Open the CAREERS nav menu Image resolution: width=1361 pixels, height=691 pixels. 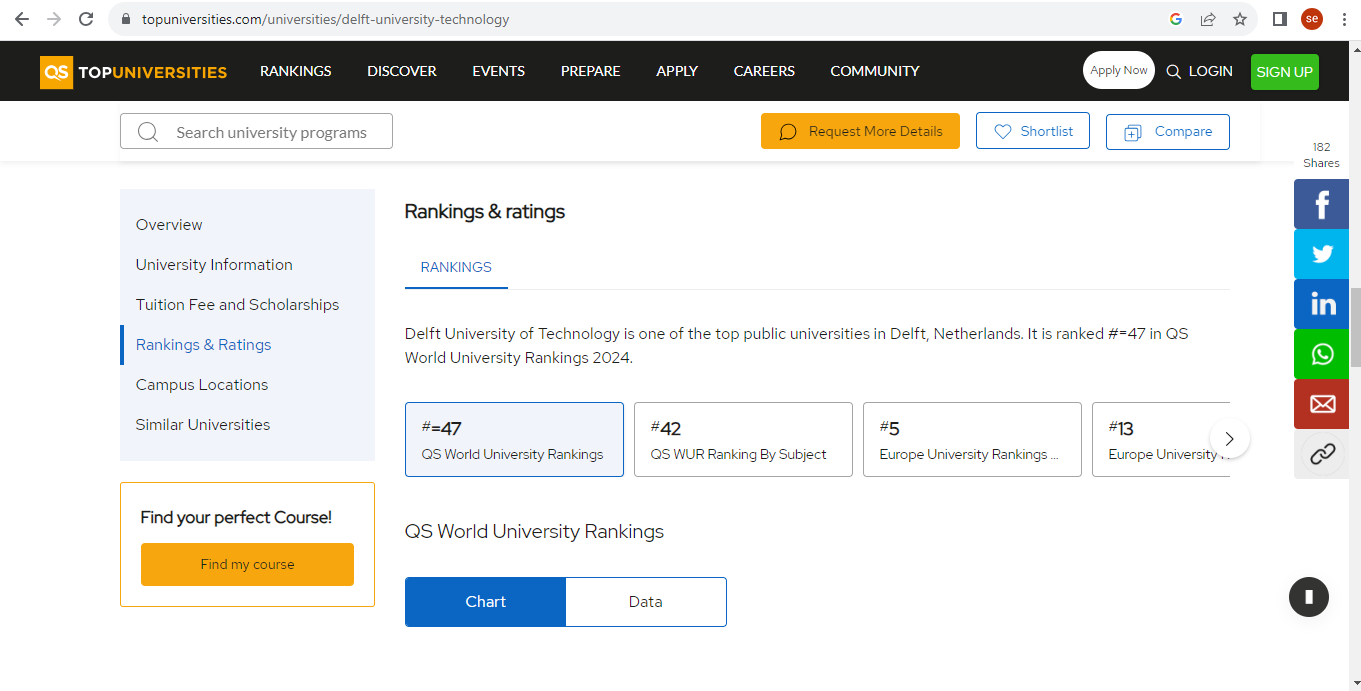764,71
